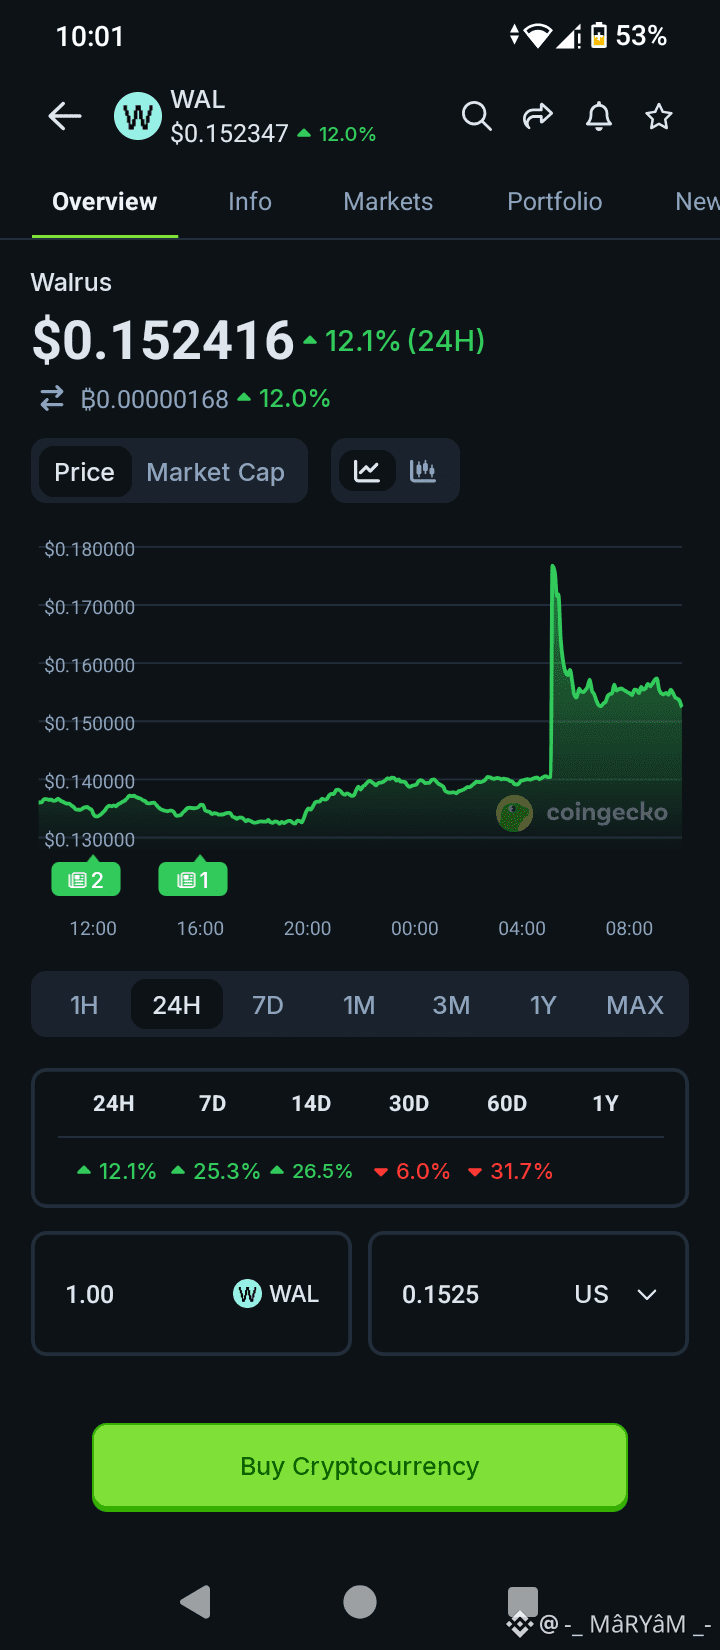Select the 7D chart range
The width and height of the screenshot is (720, 1650).
coord(268,1005)
